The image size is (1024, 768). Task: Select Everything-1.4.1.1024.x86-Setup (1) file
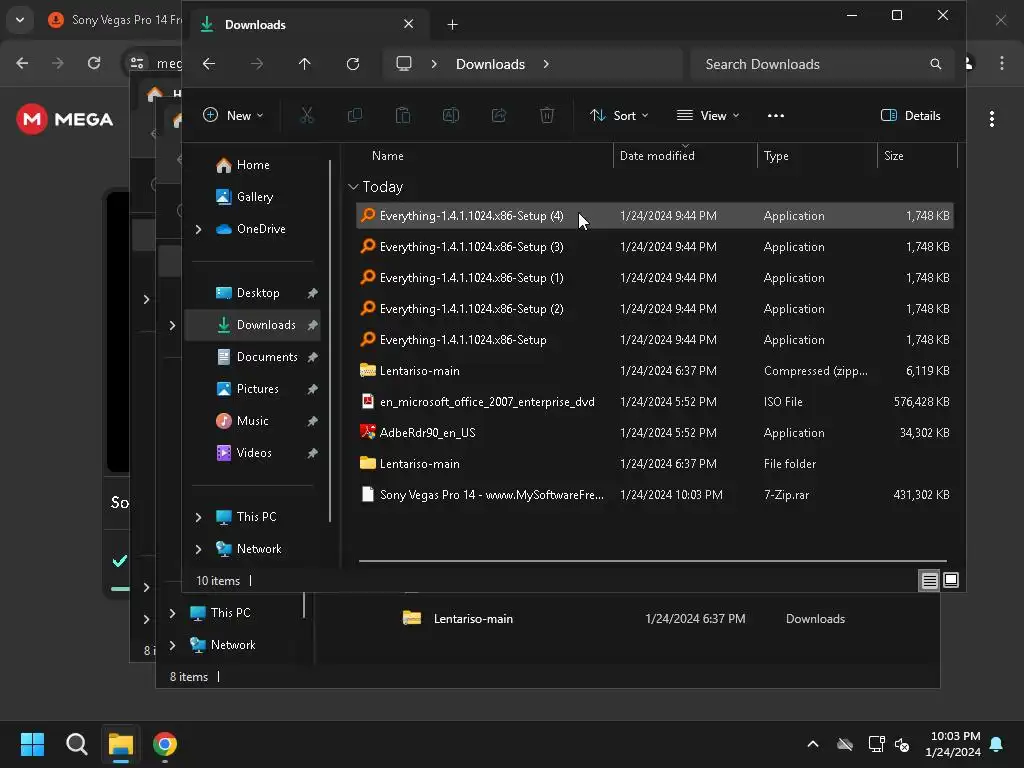pos(654,278)
